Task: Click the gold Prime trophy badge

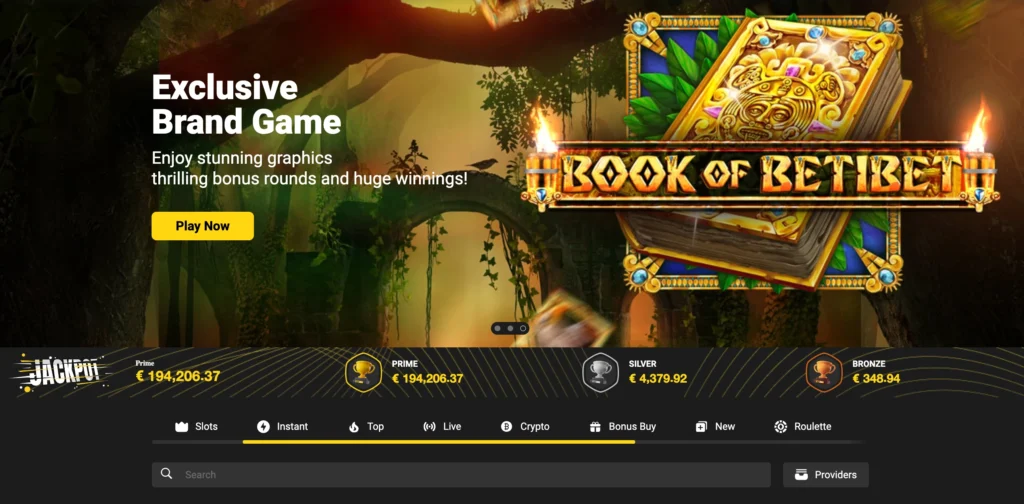Action: coord(363,373)
